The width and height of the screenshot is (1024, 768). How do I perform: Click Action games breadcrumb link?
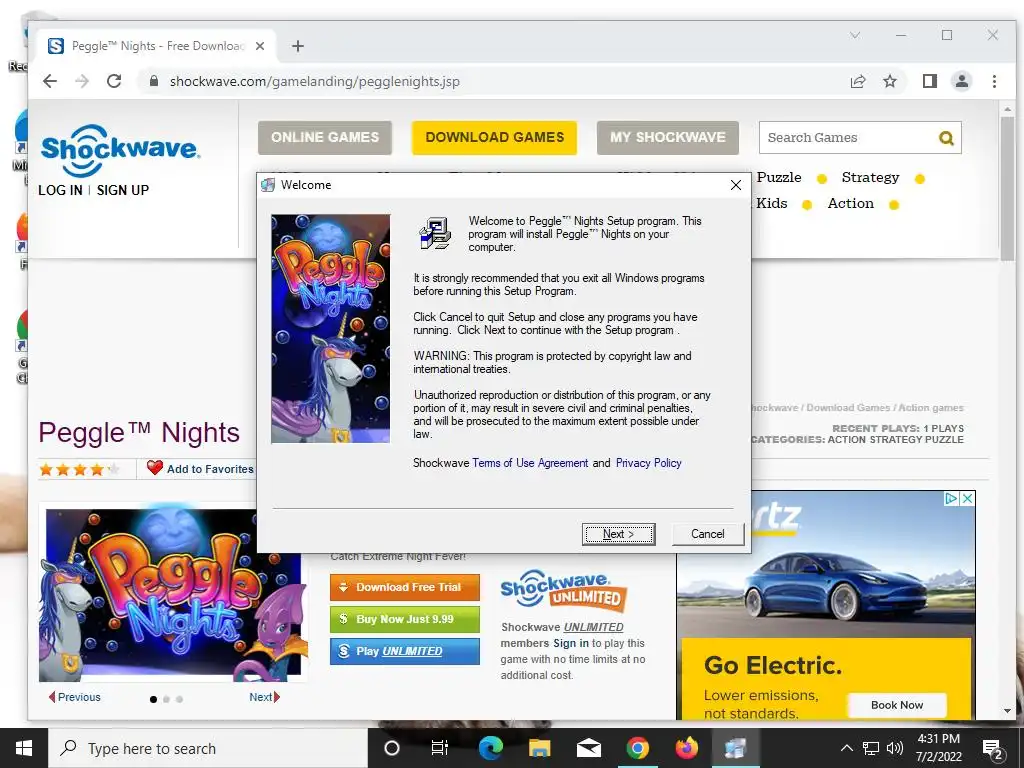(931, 408)
